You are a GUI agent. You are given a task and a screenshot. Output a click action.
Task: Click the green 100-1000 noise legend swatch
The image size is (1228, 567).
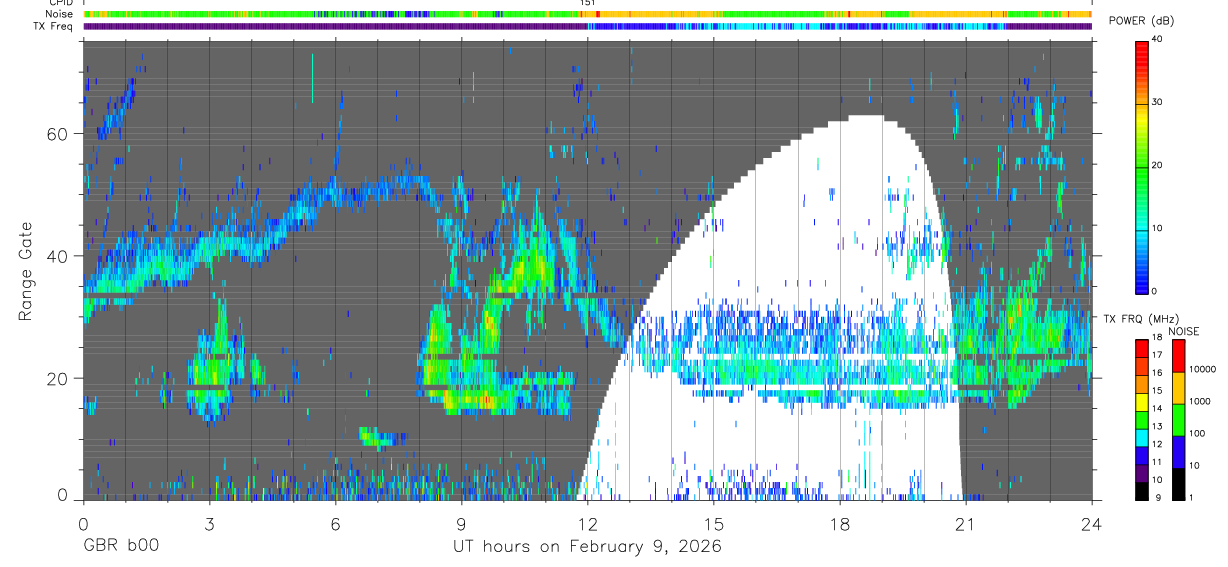(1179, 420)
